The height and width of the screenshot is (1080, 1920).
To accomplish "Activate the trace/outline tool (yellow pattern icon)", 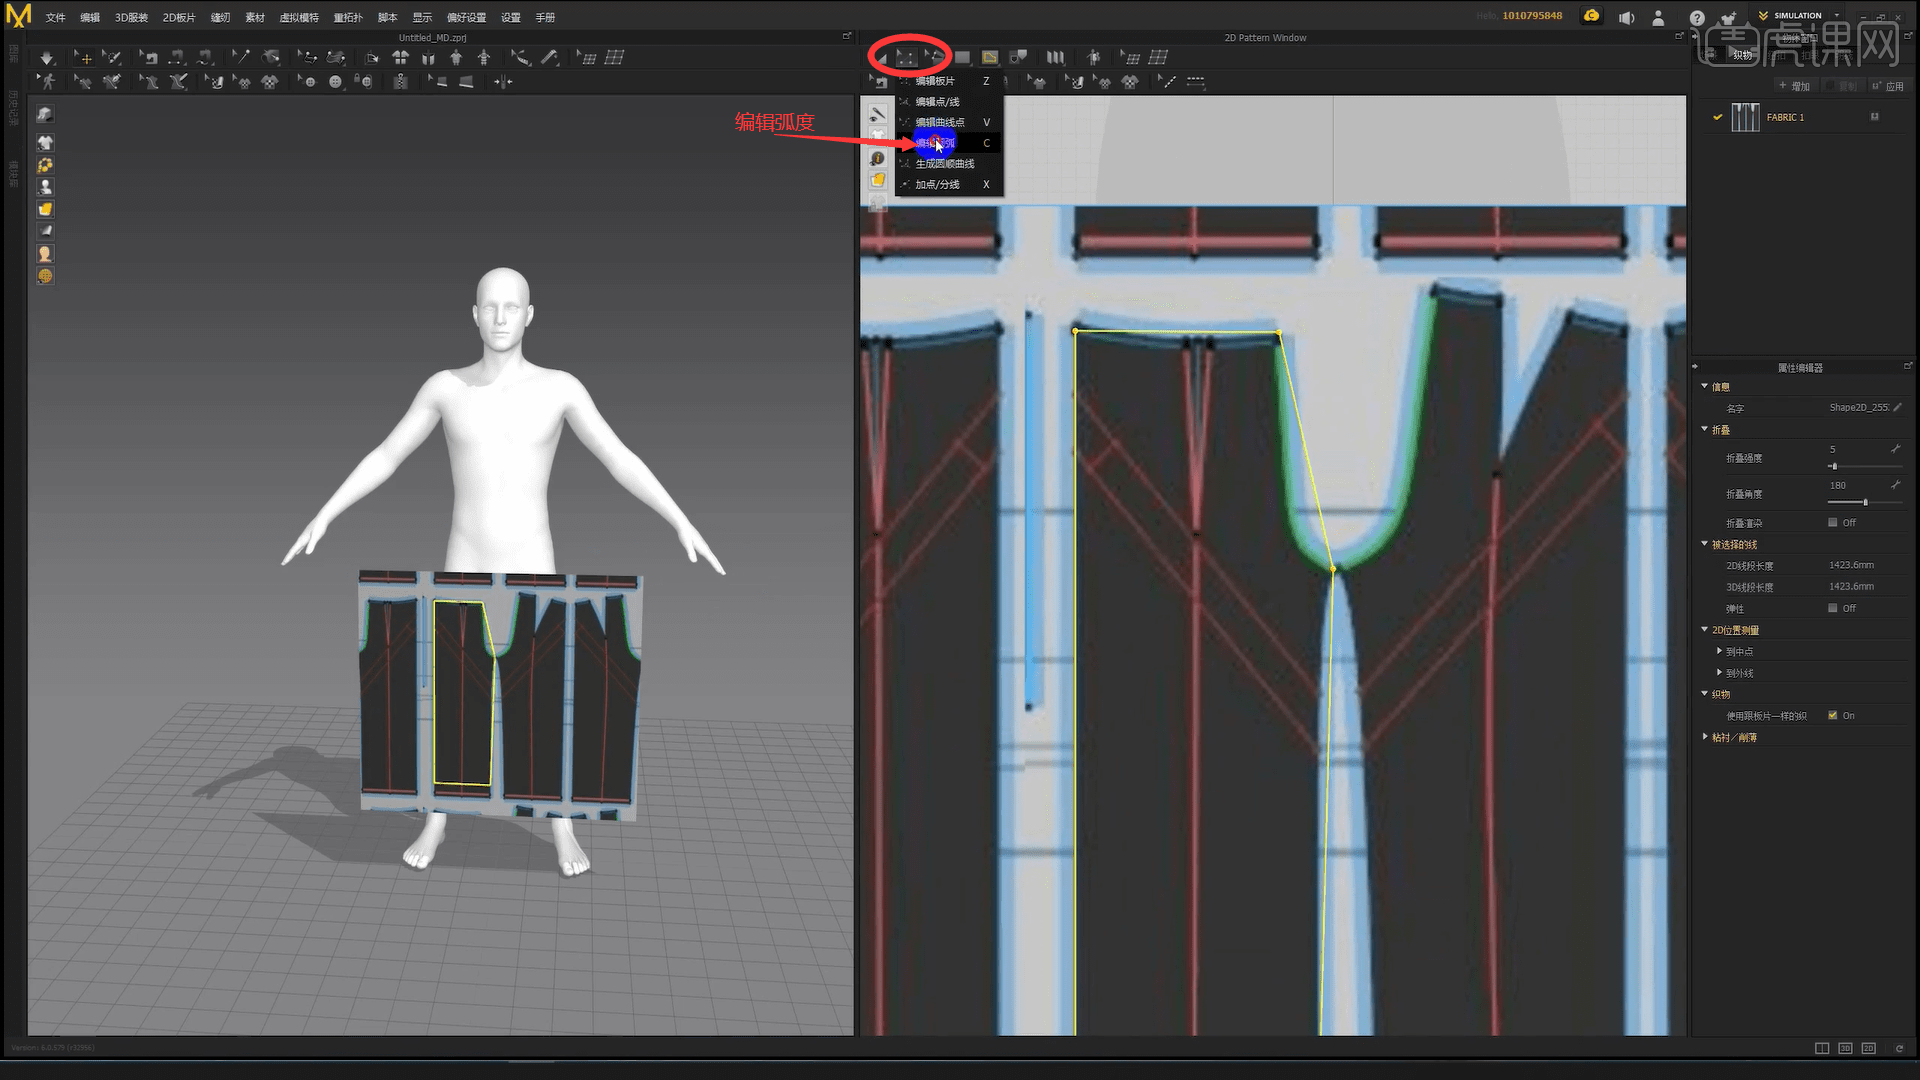I will pos(990,57).
